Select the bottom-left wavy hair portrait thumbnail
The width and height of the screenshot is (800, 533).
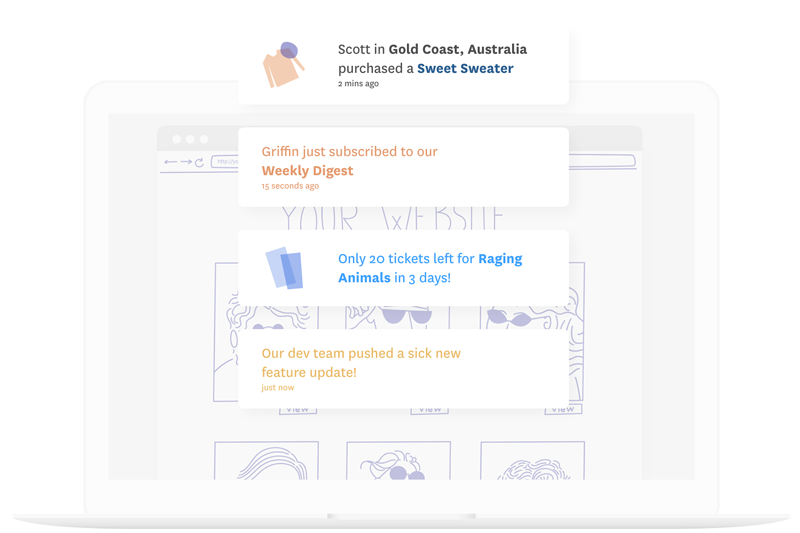pyautogui.click(x=266, y=461)
